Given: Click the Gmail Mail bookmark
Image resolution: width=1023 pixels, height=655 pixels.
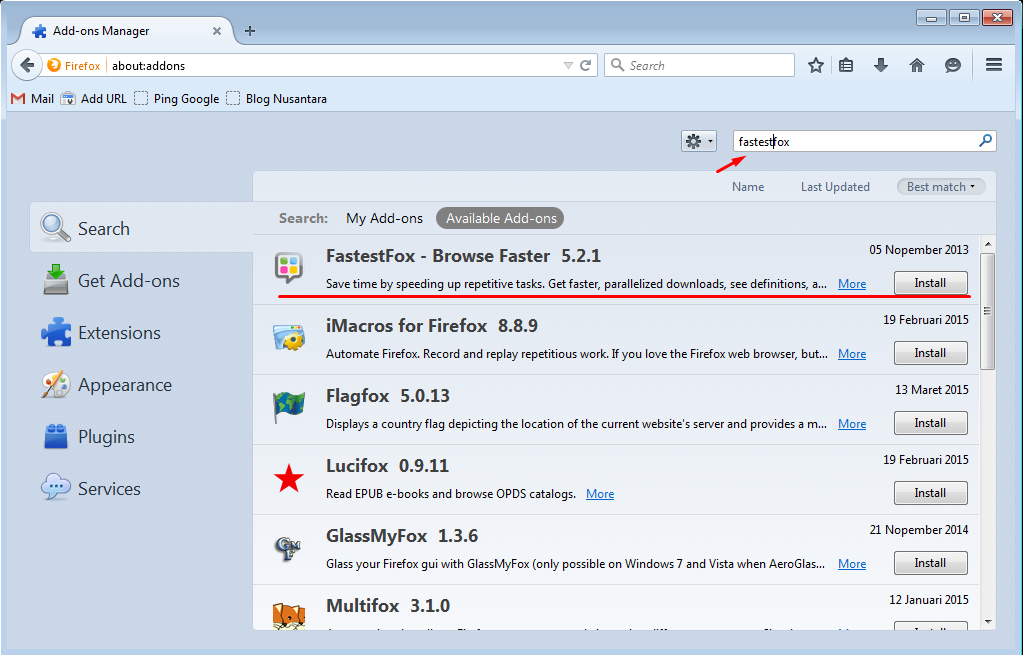Looking at the screenshot, I should click(33, 99).
